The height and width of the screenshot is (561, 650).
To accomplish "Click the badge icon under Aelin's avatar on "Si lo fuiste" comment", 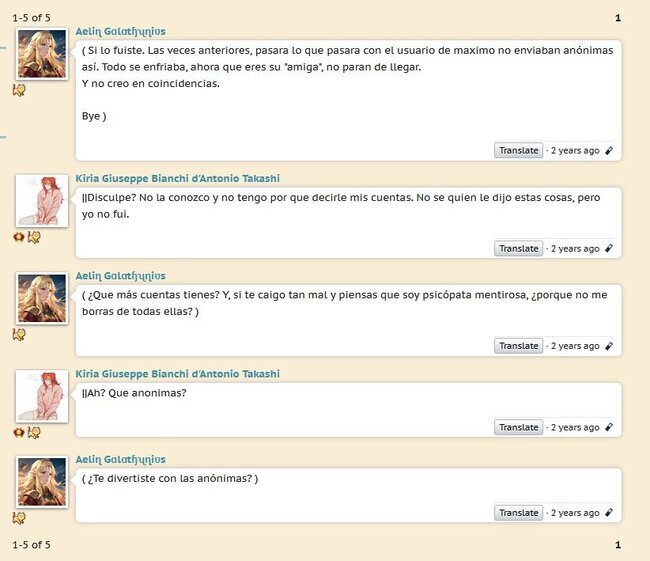I will [19, 90].
